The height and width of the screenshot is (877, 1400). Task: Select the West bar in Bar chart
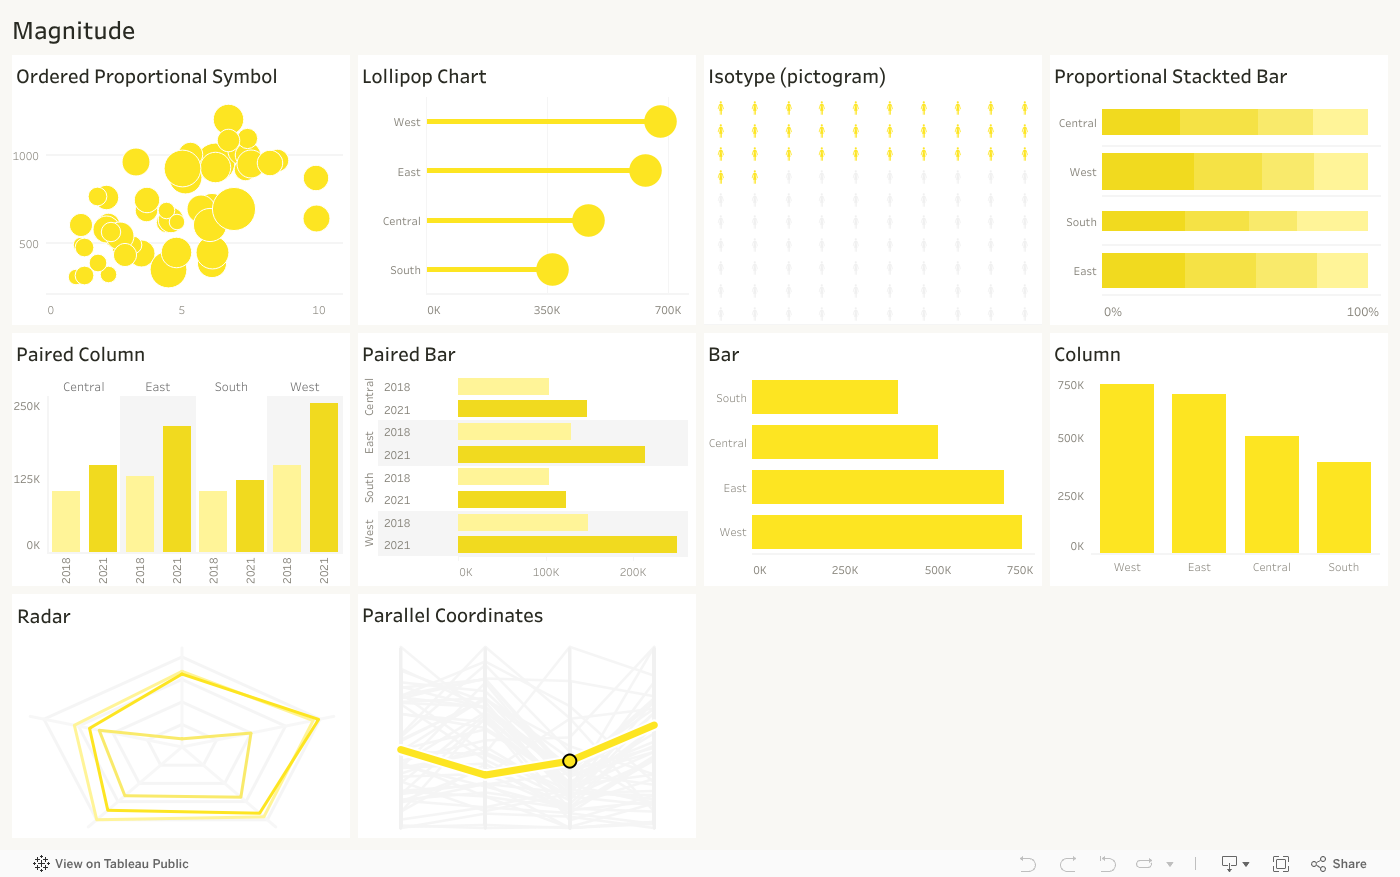(886, 532)
